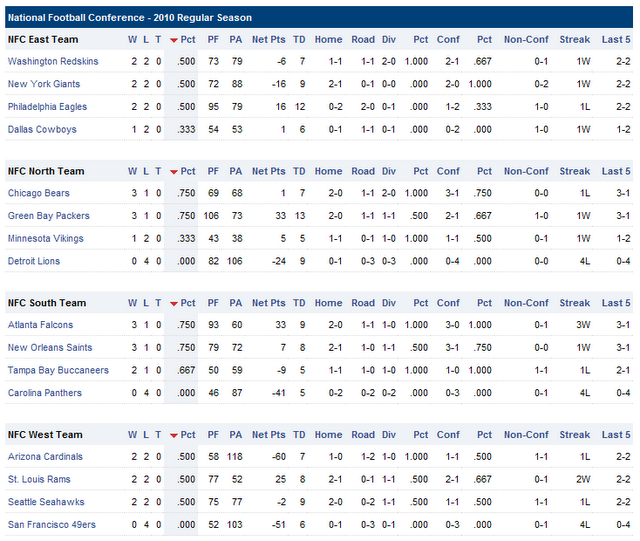Click the red sort arrow in NFC West header
Image resolution: width=640 pixels, height=541 pixels.
pos(174,436)
